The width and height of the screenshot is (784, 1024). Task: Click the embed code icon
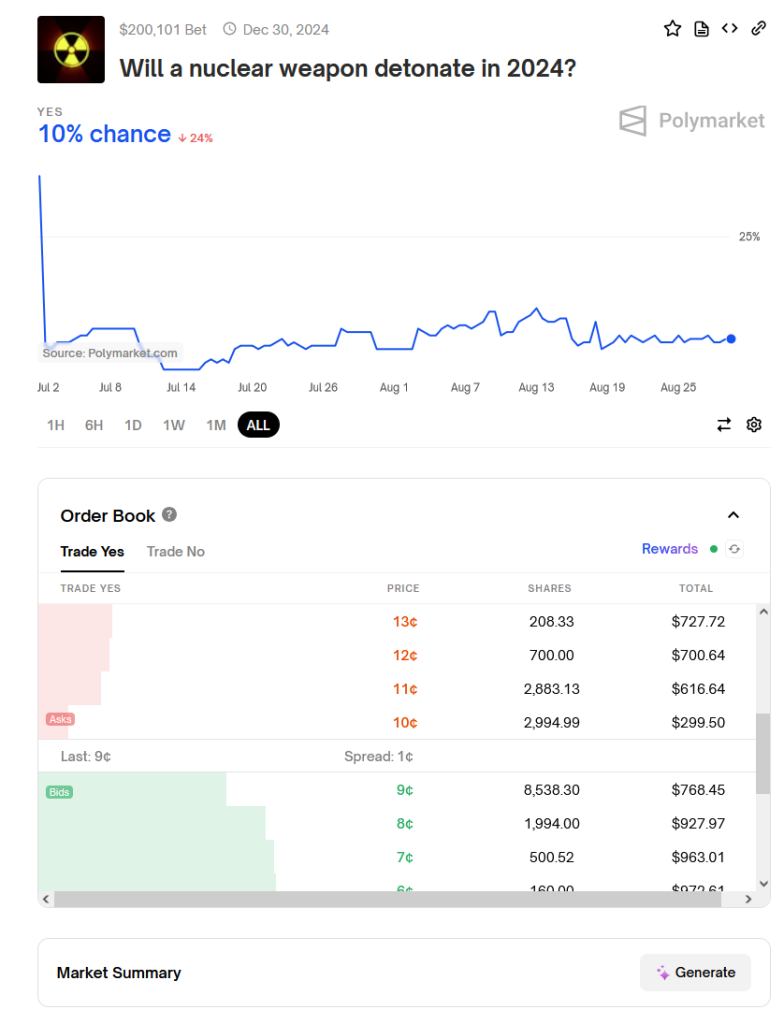point(729,28)
